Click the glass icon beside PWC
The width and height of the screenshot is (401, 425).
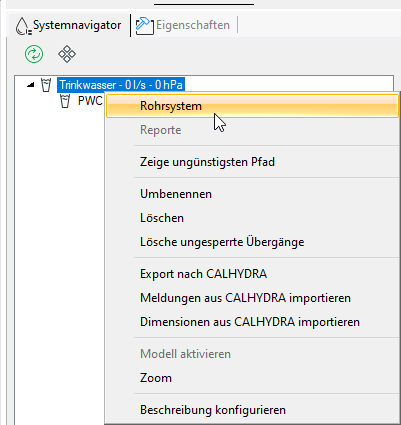(65, 101)
